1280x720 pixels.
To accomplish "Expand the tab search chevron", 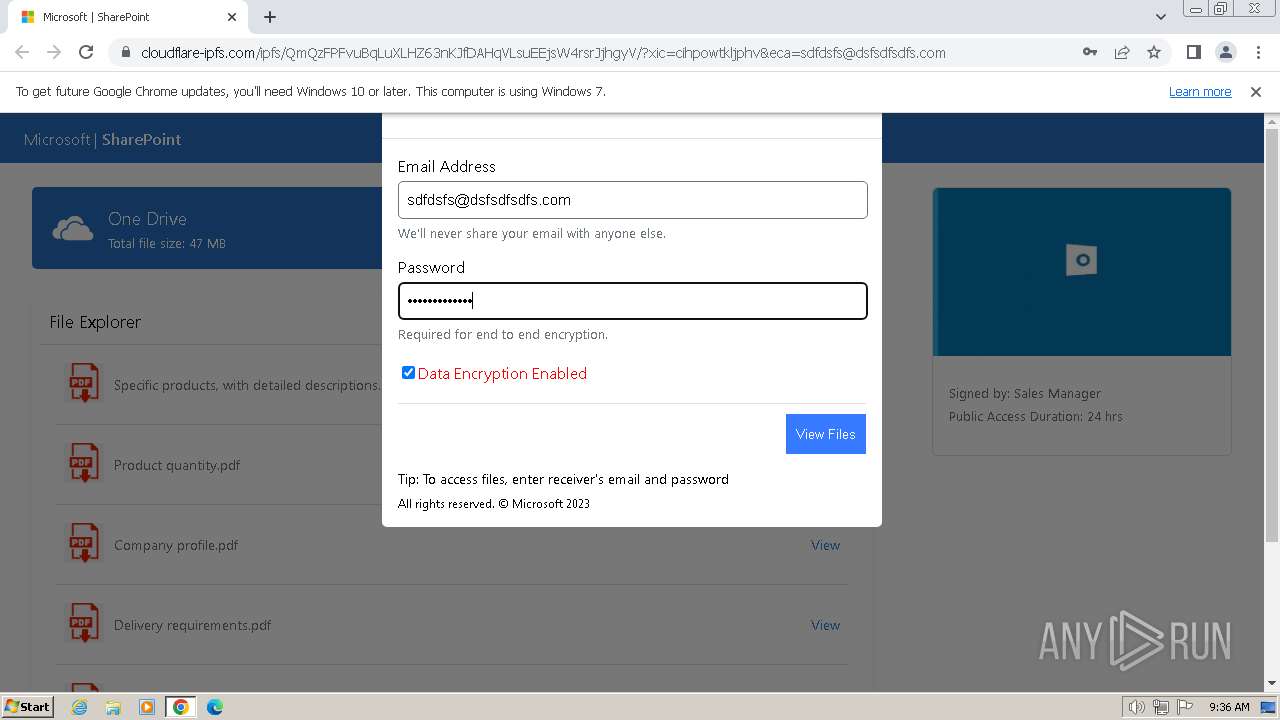I will tap(1160, 17).
